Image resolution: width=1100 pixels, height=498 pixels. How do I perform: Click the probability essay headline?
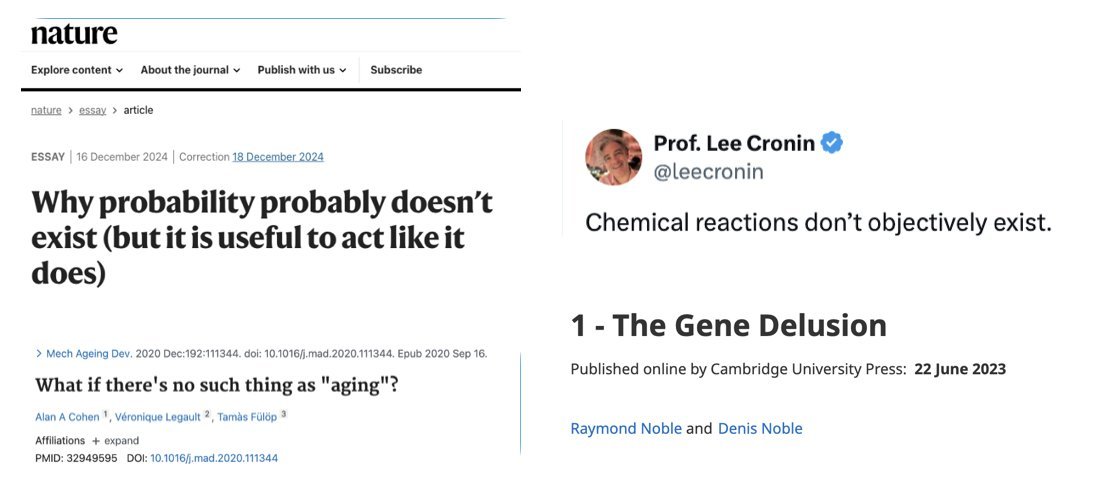coord(262,238)
